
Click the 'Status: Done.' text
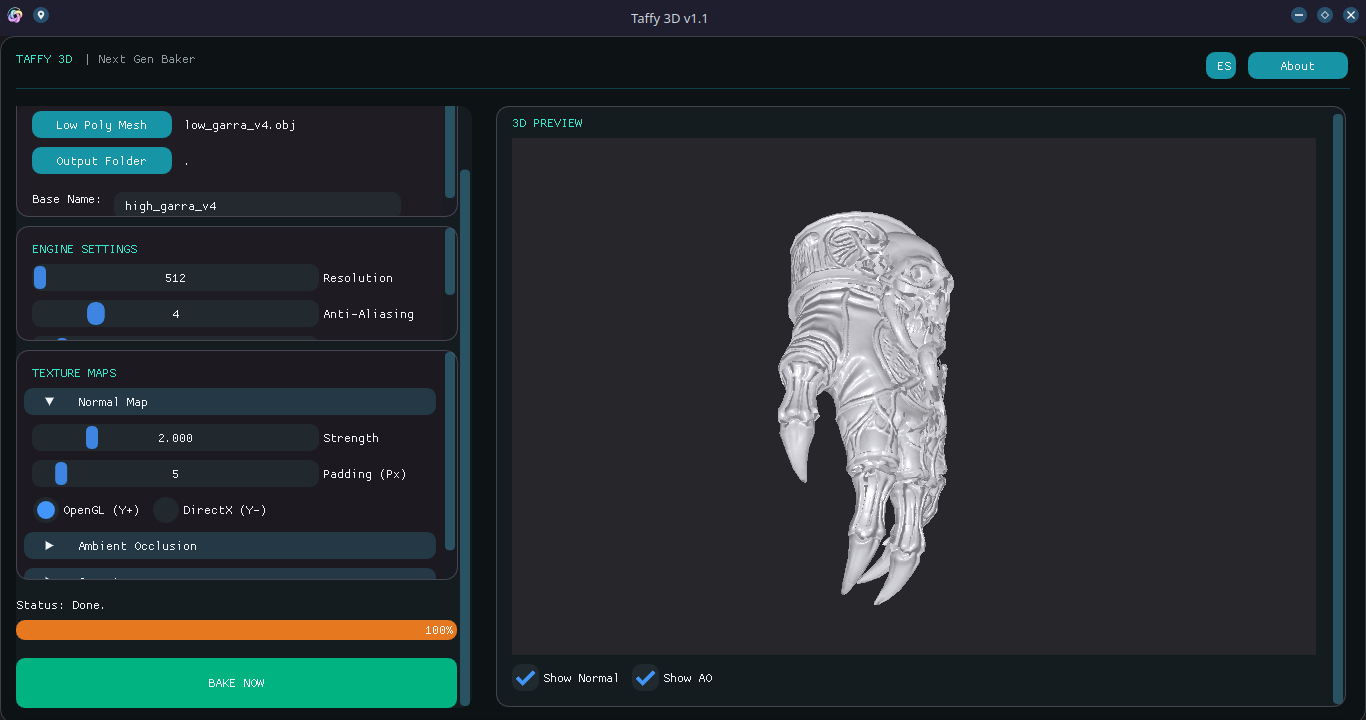[x=61, y=605]
